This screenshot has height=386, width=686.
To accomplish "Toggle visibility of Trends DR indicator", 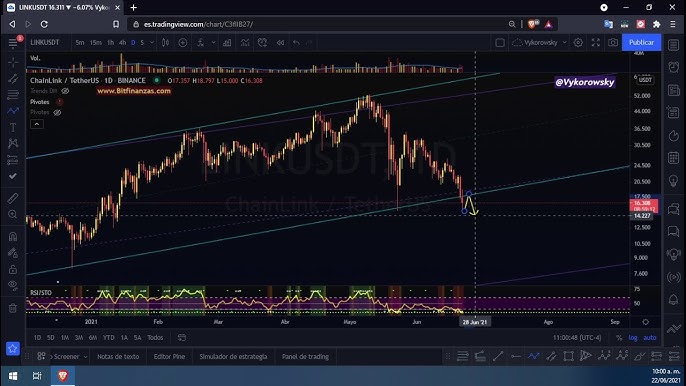I will [65, 91].
